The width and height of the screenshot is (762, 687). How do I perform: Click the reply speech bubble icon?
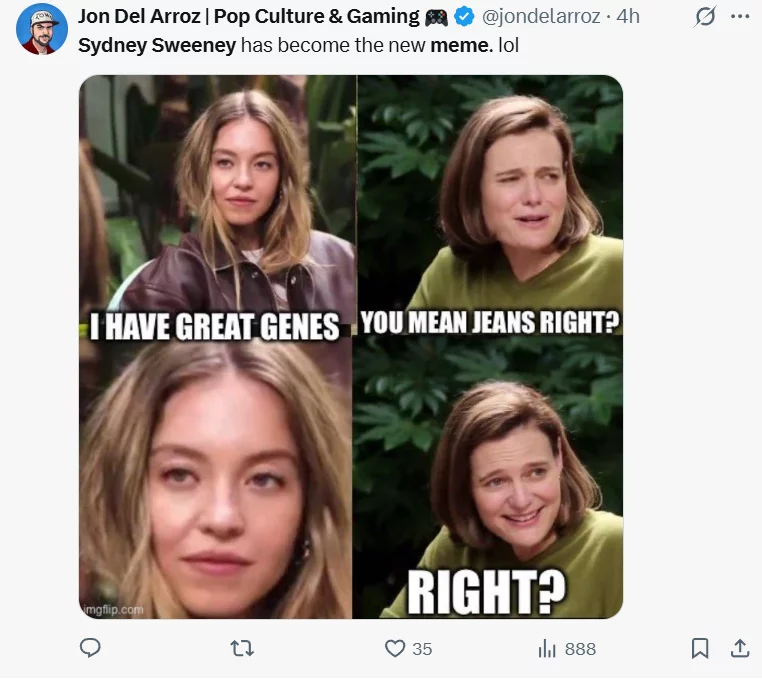pos(90,649)
